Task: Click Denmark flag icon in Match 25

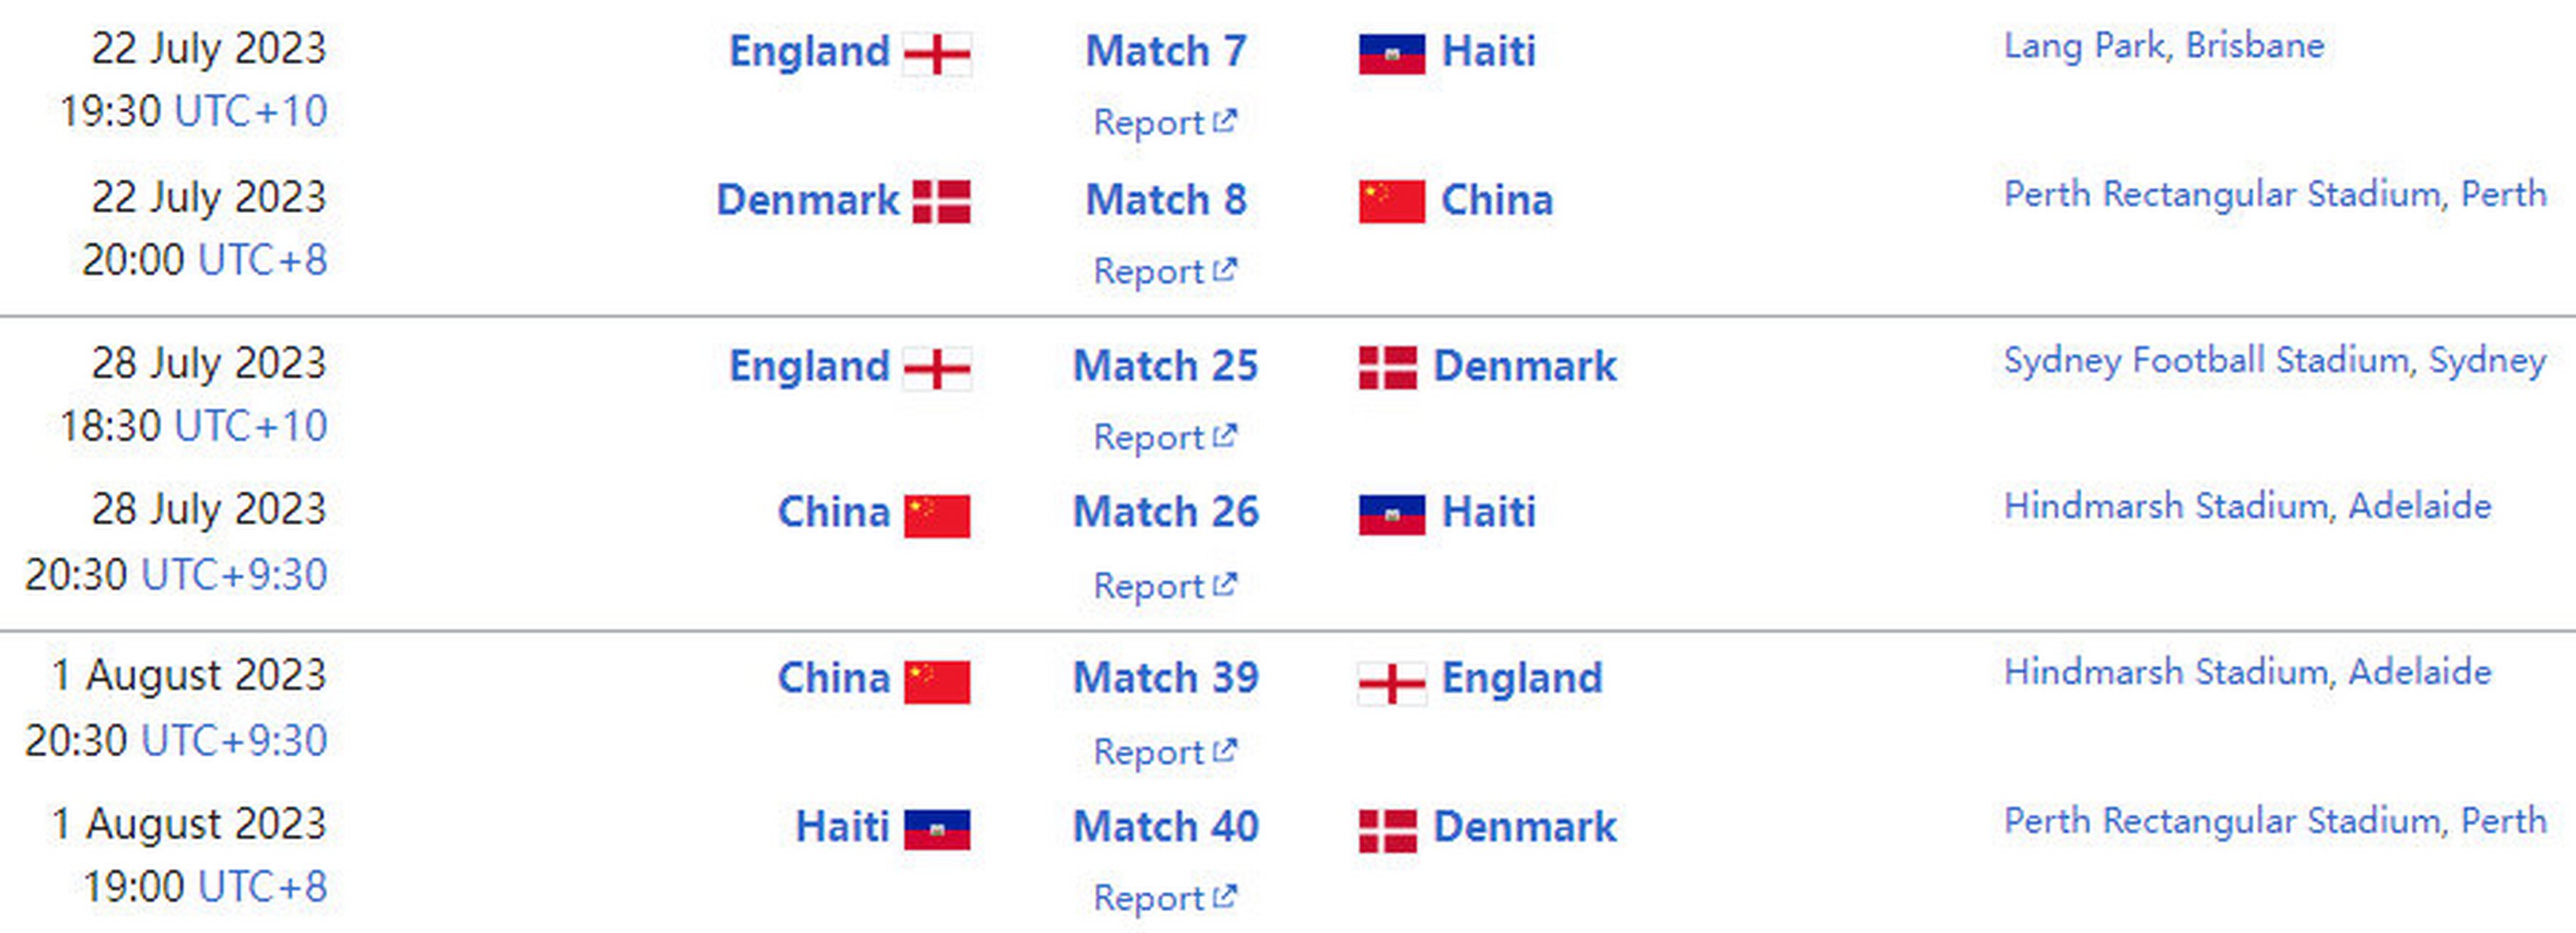Action: (x=1387, y=368)
